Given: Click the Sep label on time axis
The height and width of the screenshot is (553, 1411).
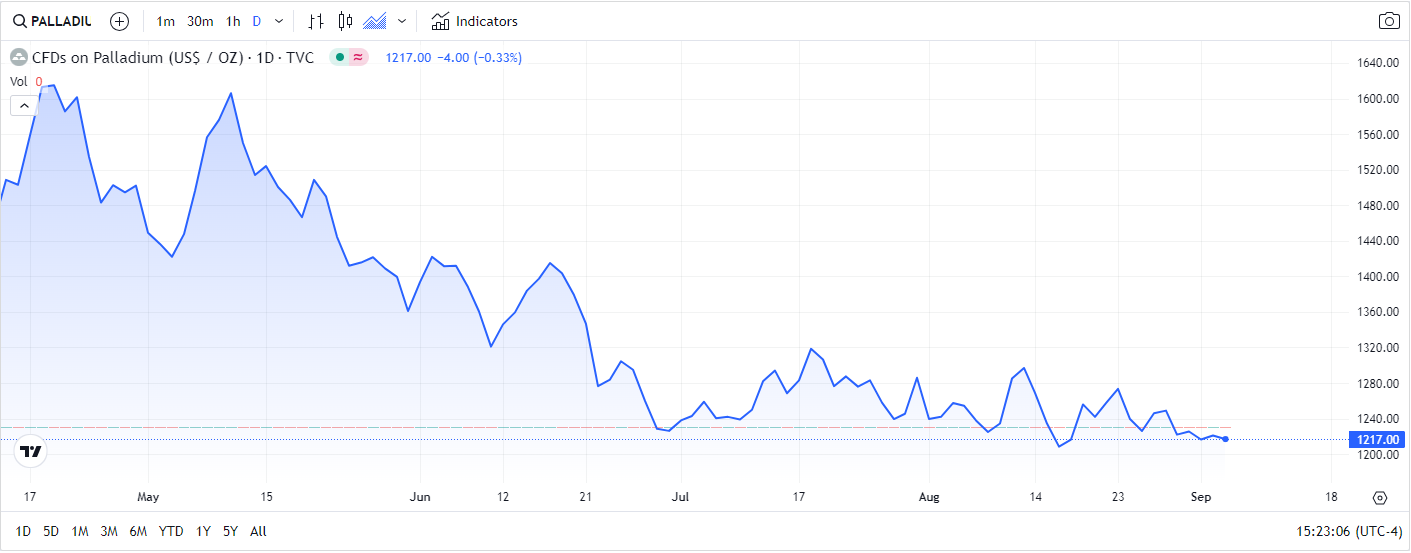Looking at the screenshot, I should (1201, 497).
